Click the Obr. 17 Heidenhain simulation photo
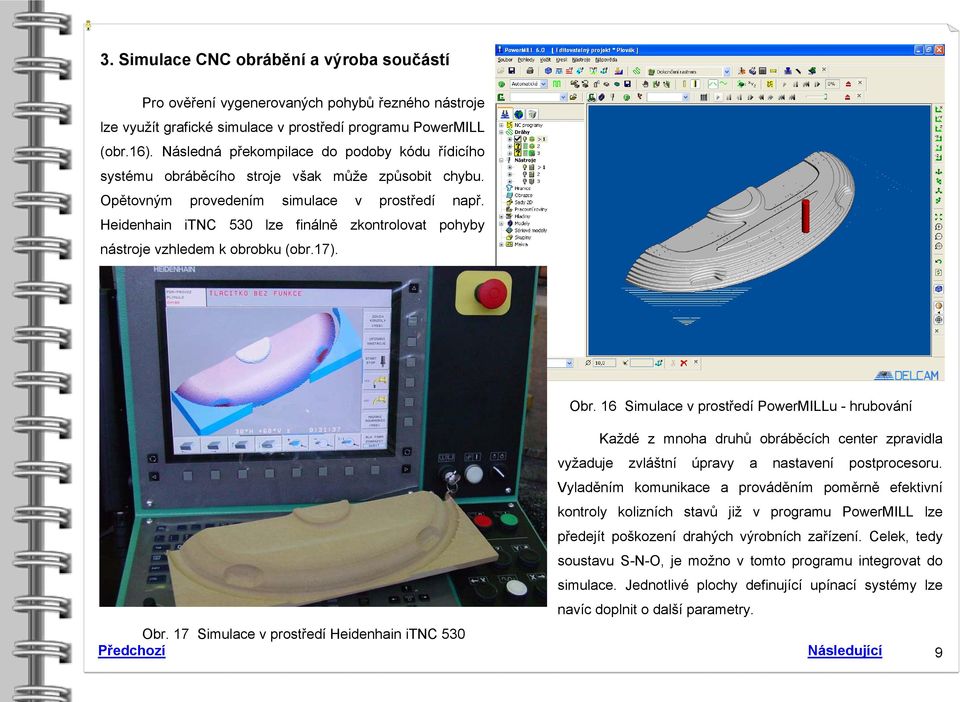960x702 pixels. click(x=323, y=436)
